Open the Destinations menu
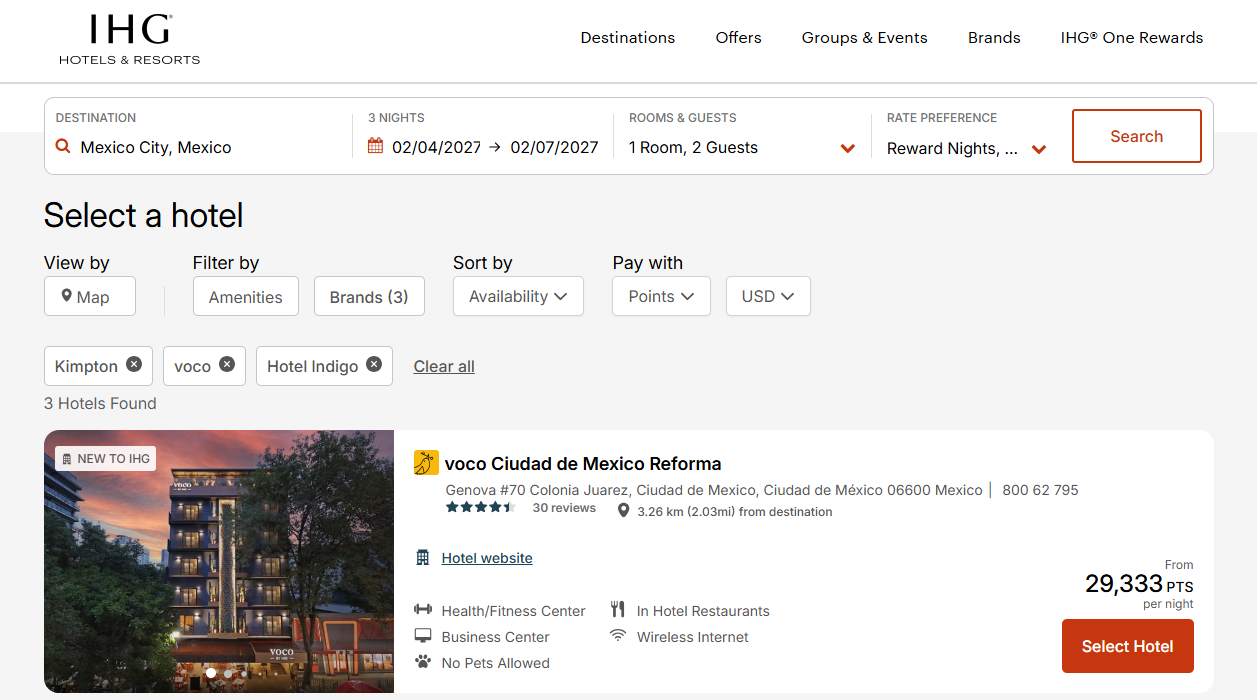 pos(628,38)
